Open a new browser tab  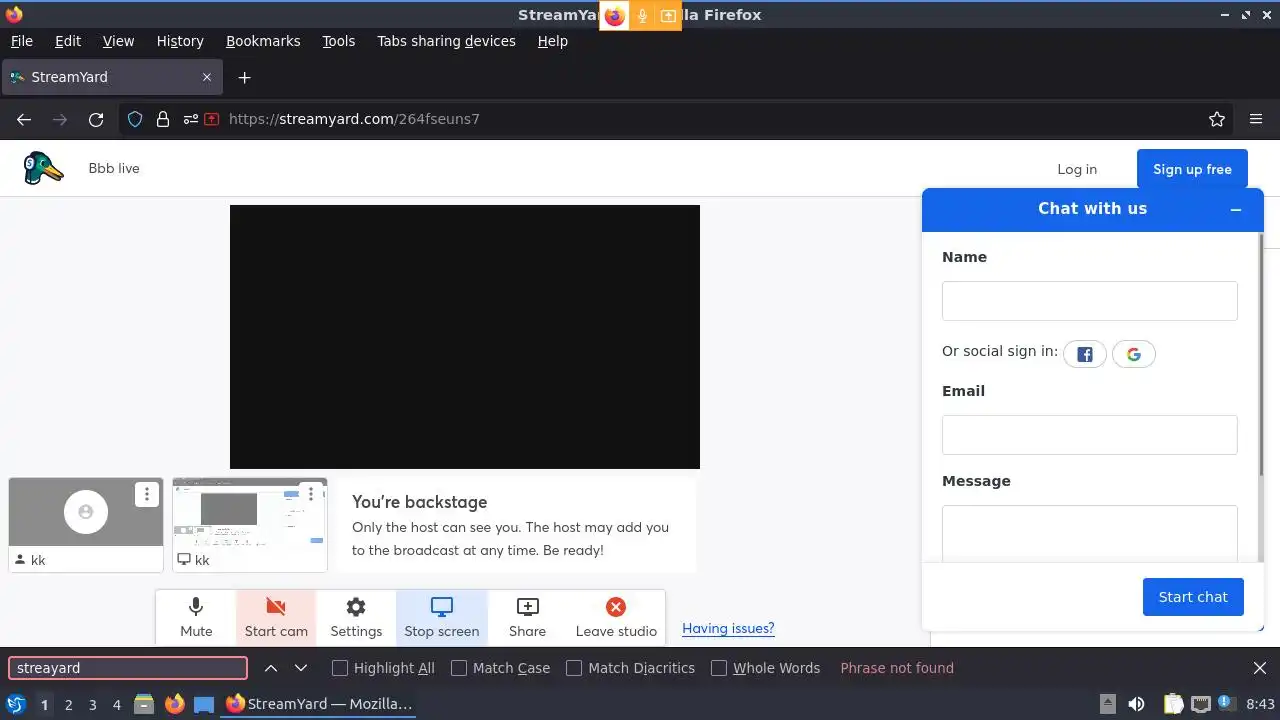coord(244,77)
